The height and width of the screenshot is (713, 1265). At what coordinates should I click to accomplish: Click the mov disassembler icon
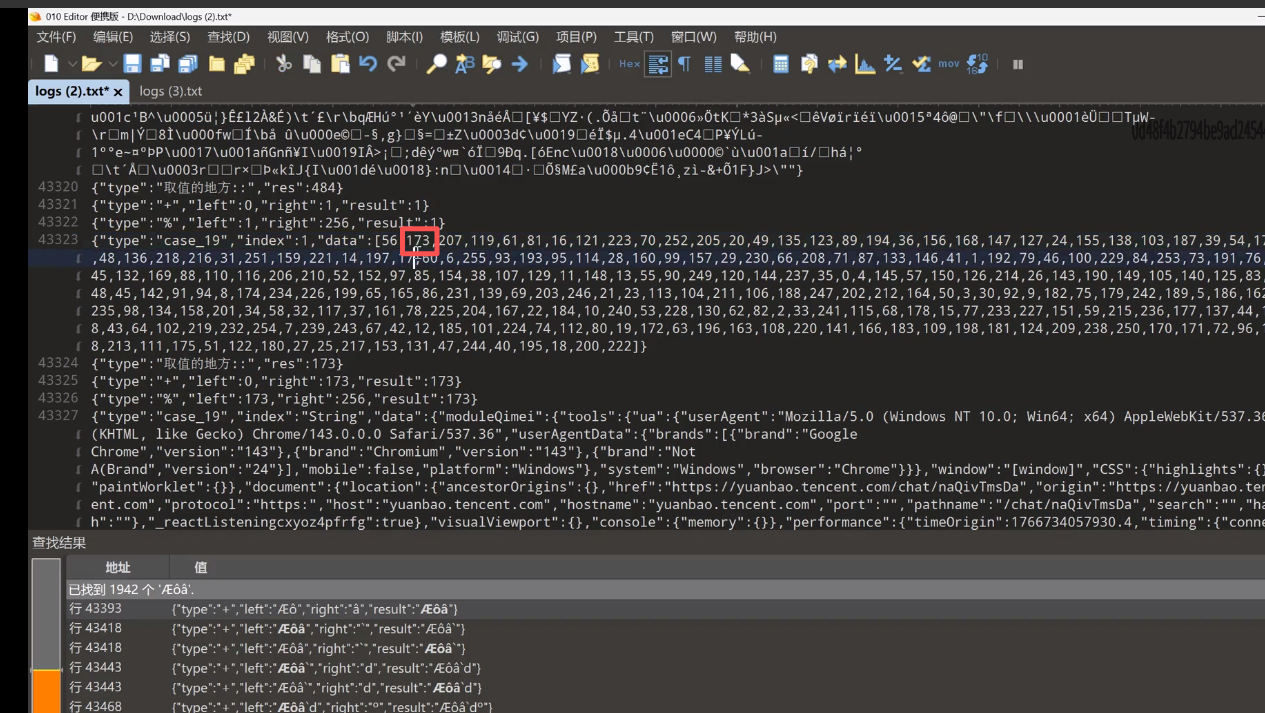coord(949,64)
